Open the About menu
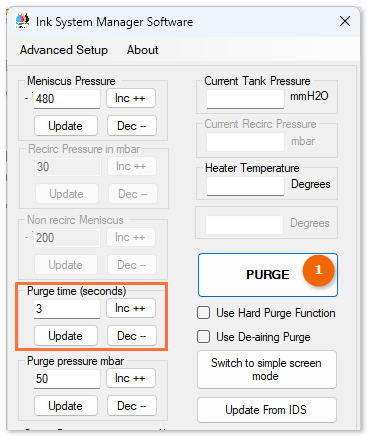This screenshot has height=440, width=371. (x=142, y=50)
